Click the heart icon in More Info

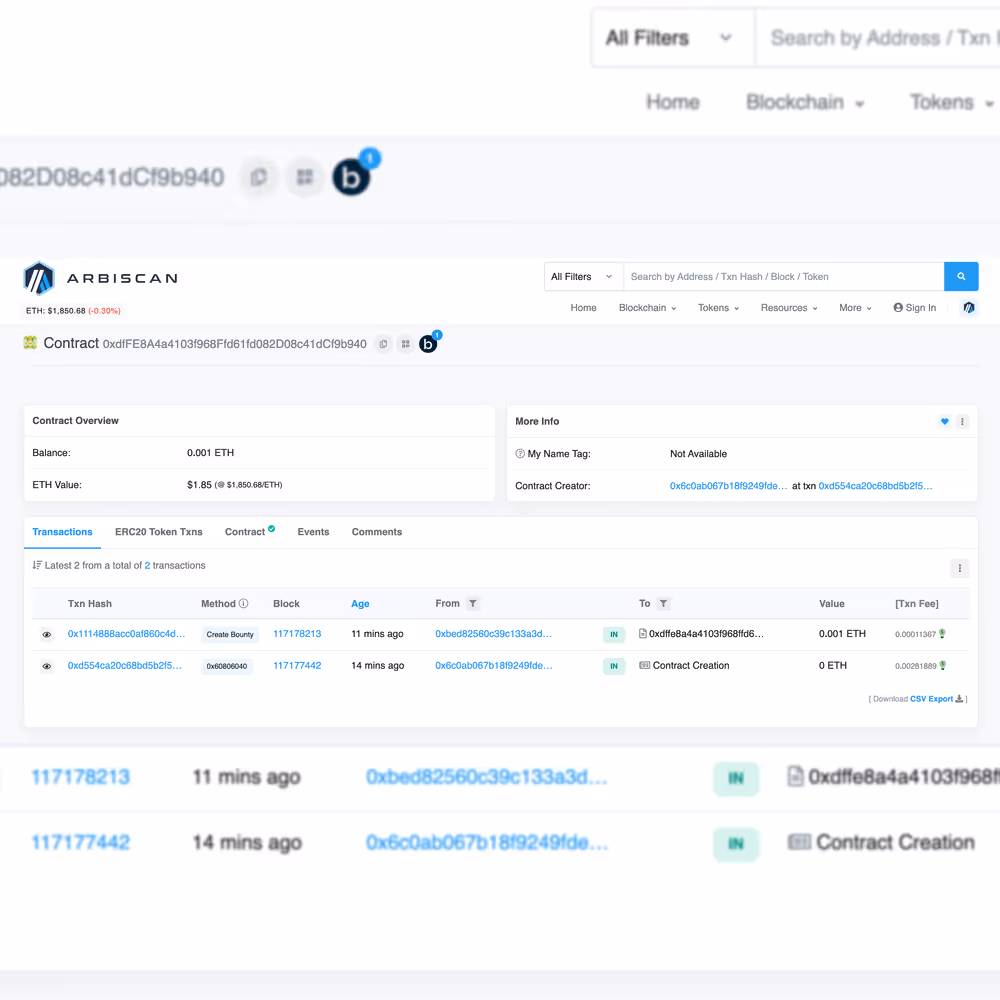tap(944, 422)
